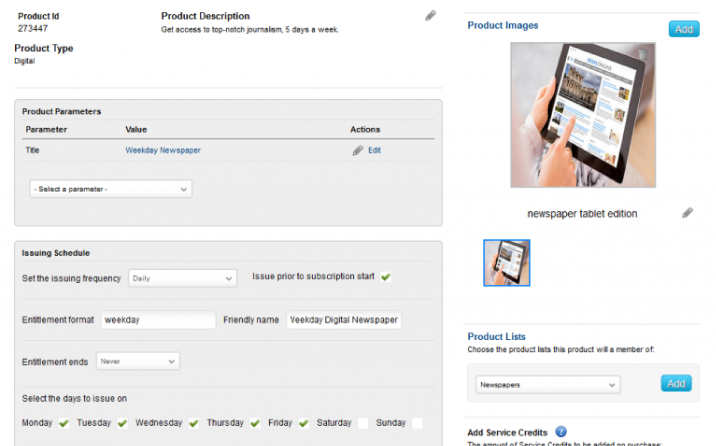Edit the newspaper tablet edition caption
This screenshot has width=716, height=446.
click(x=687, y=213)
